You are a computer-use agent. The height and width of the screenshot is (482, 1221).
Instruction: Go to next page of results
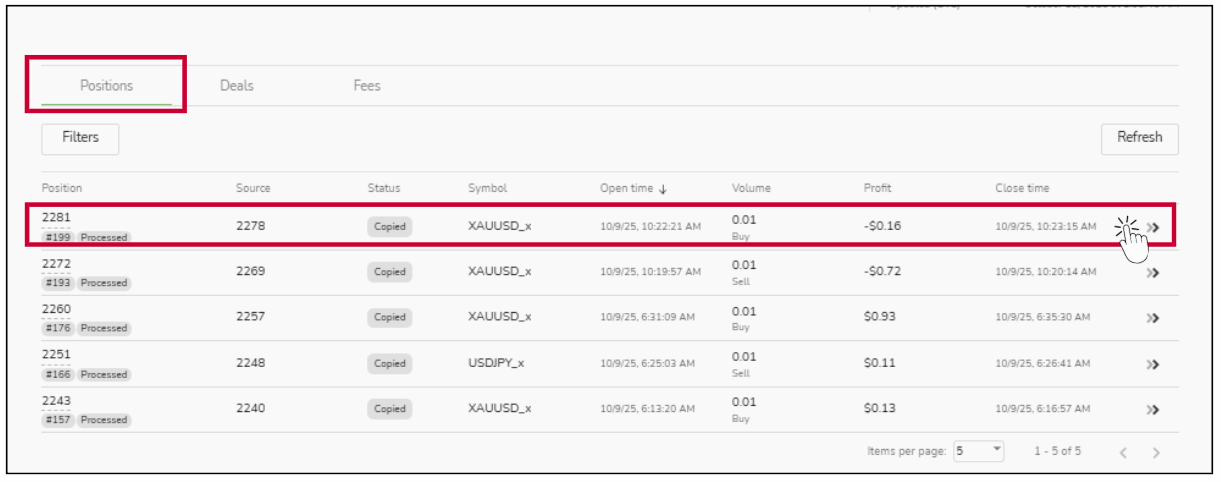tap(1156, 453)
